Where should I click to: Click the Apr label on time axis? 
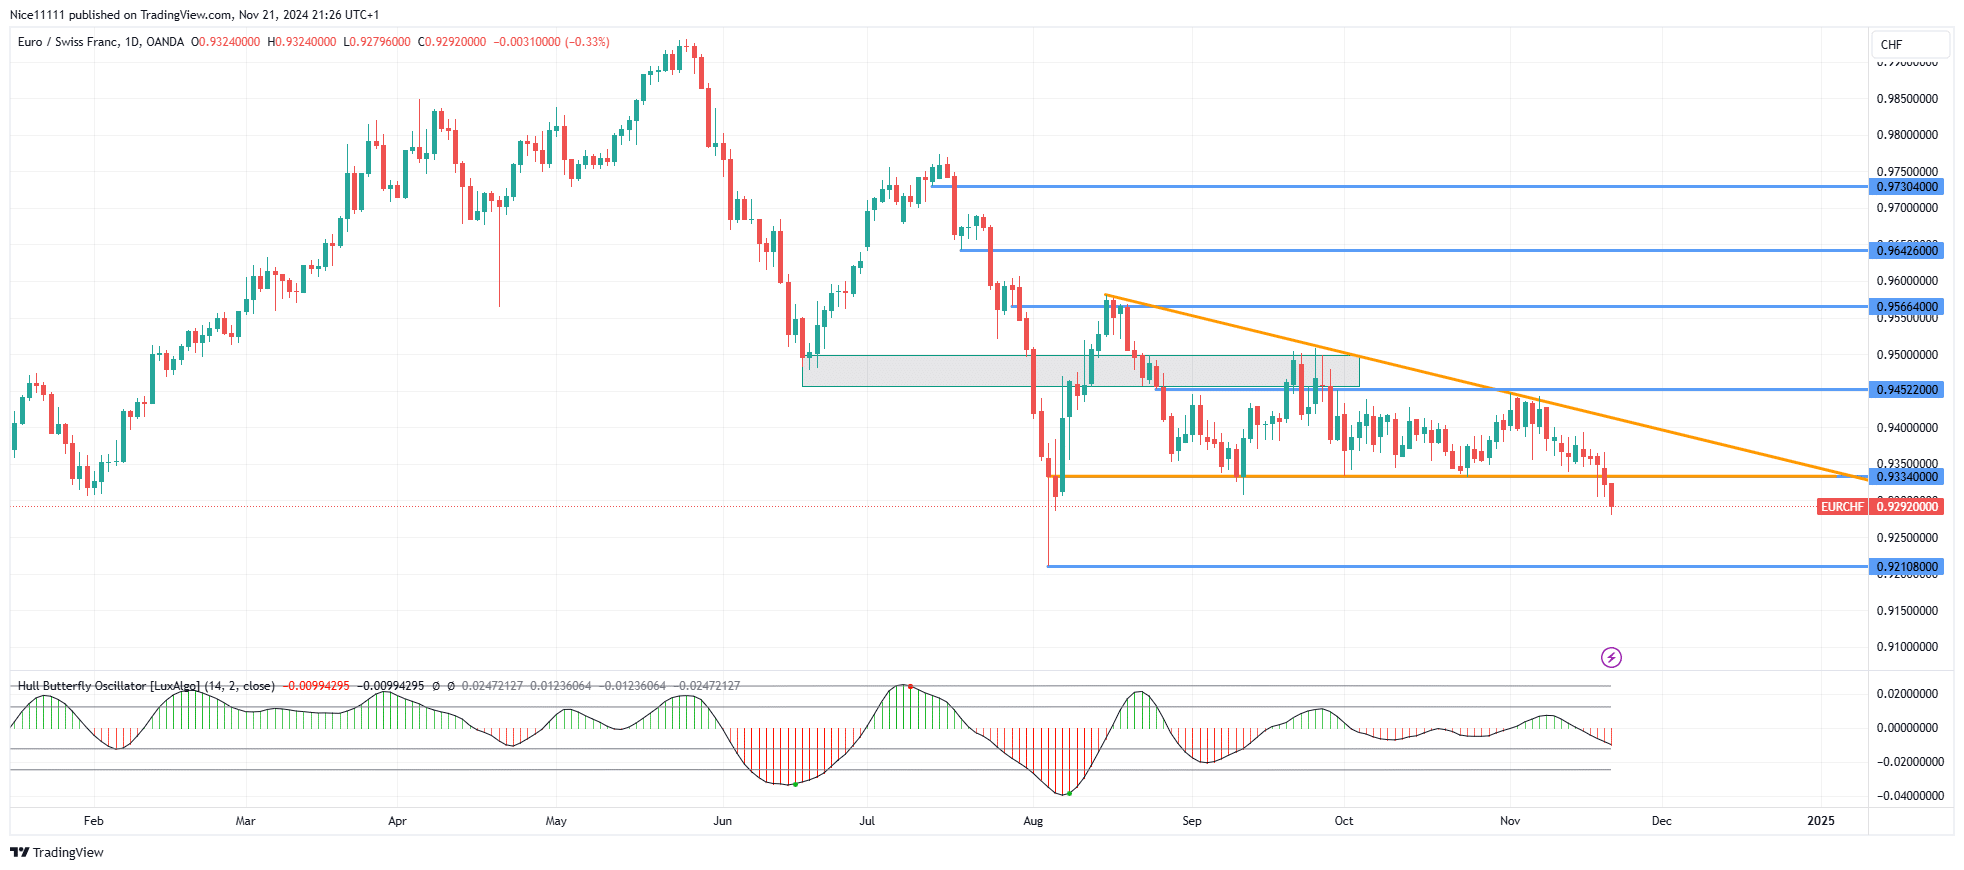[397, 821]
